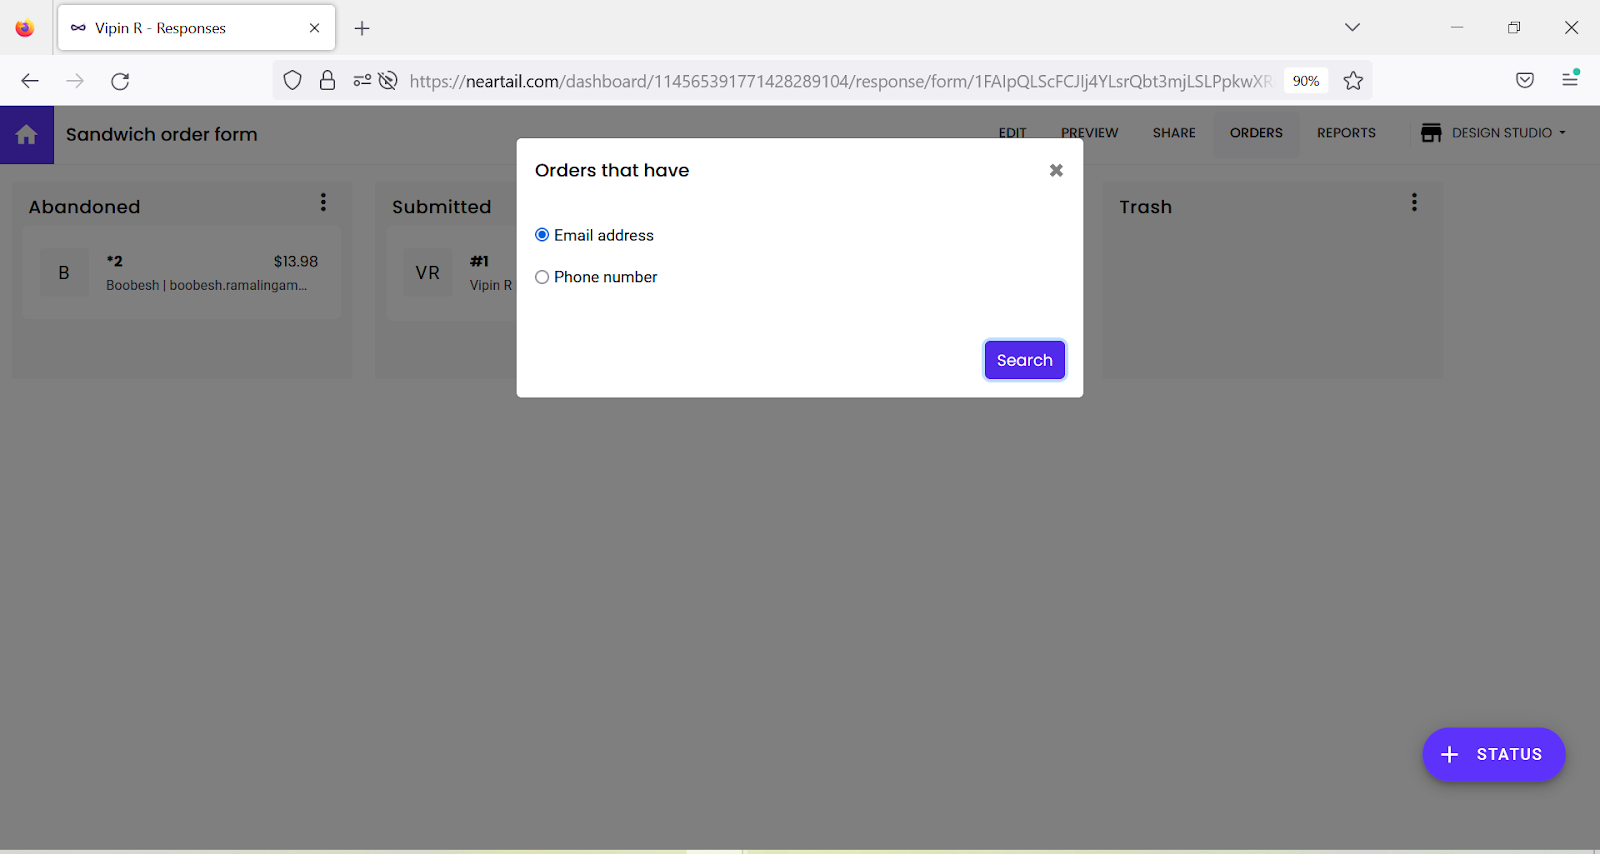
Task: Open the Abandoned column options menu
Action: click(323, 202)
